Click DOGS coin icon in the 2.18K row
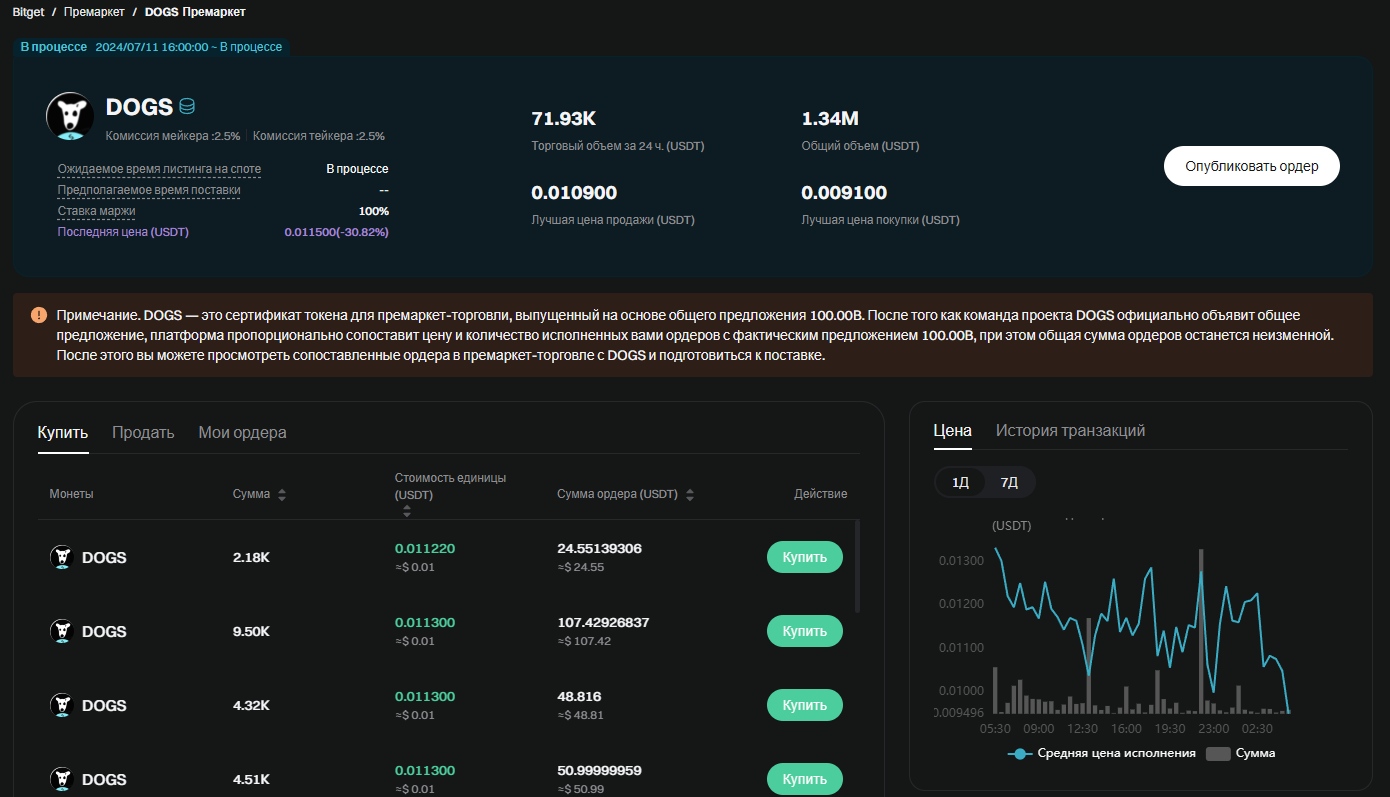Image resolution: width=1390 pixels, height=797 pixels. coord(62,557)
